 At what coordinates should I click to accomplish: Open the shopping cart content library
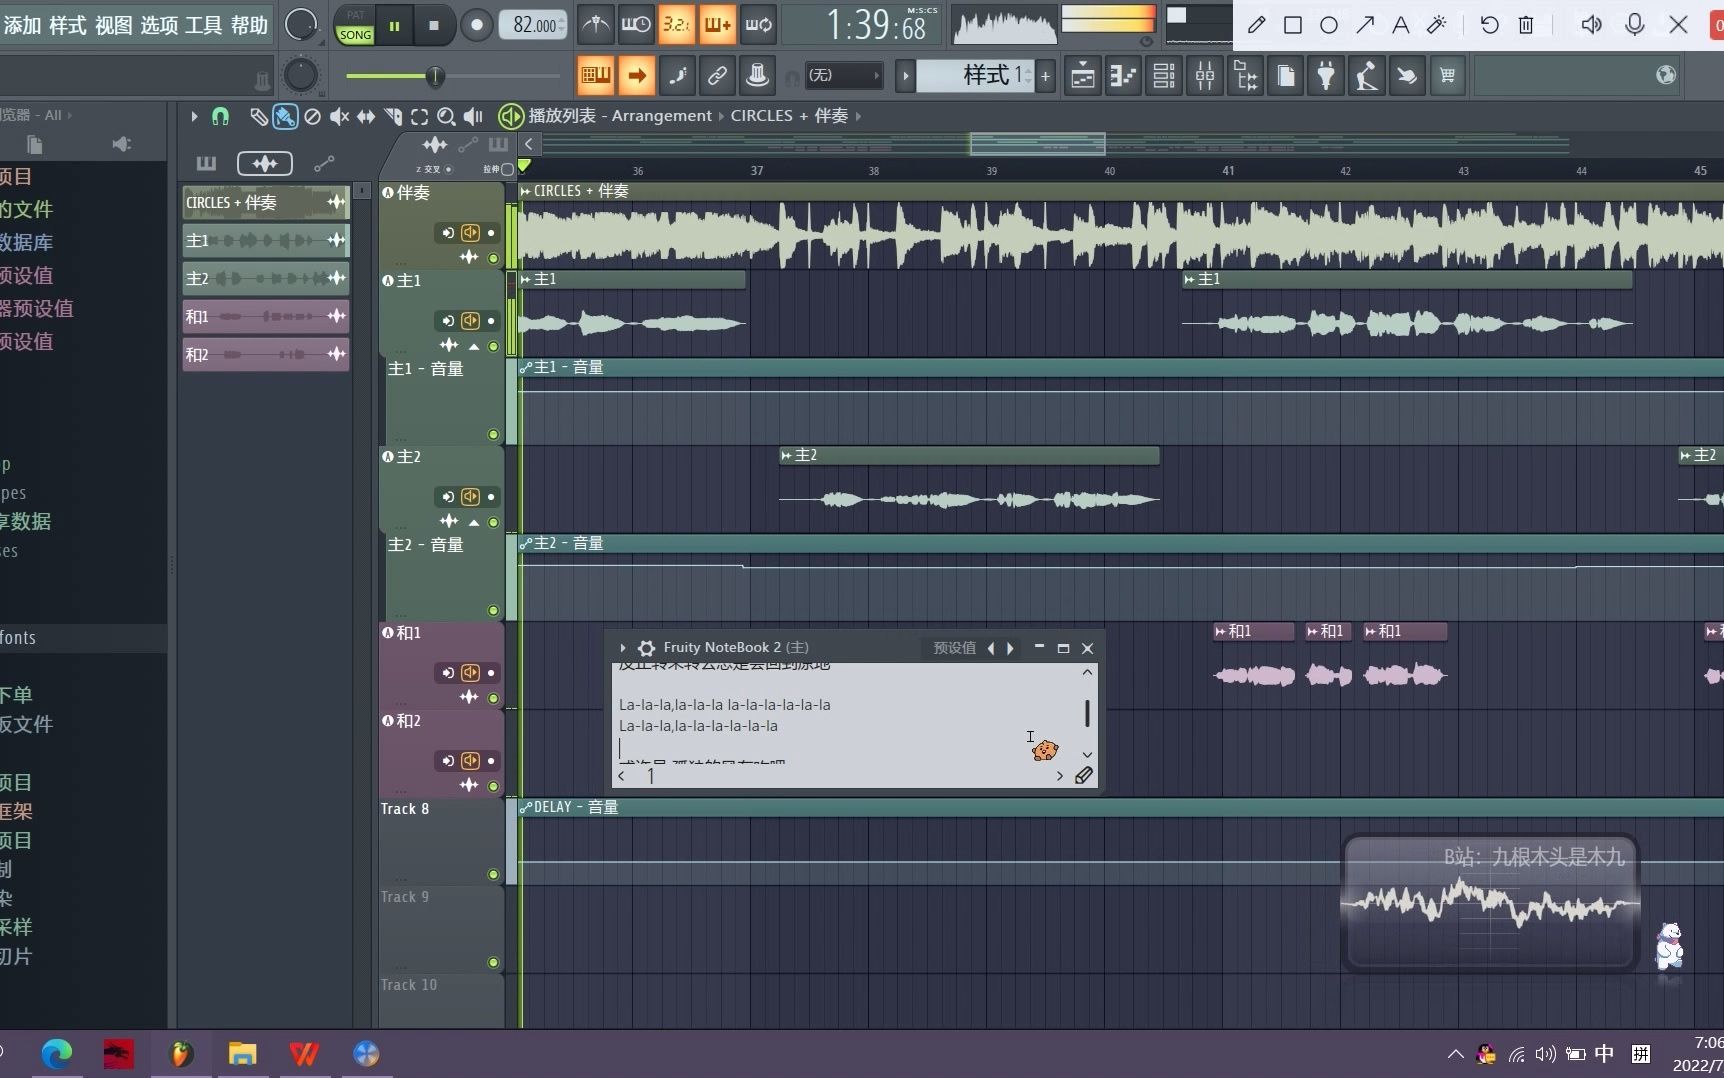[1447, 76]
